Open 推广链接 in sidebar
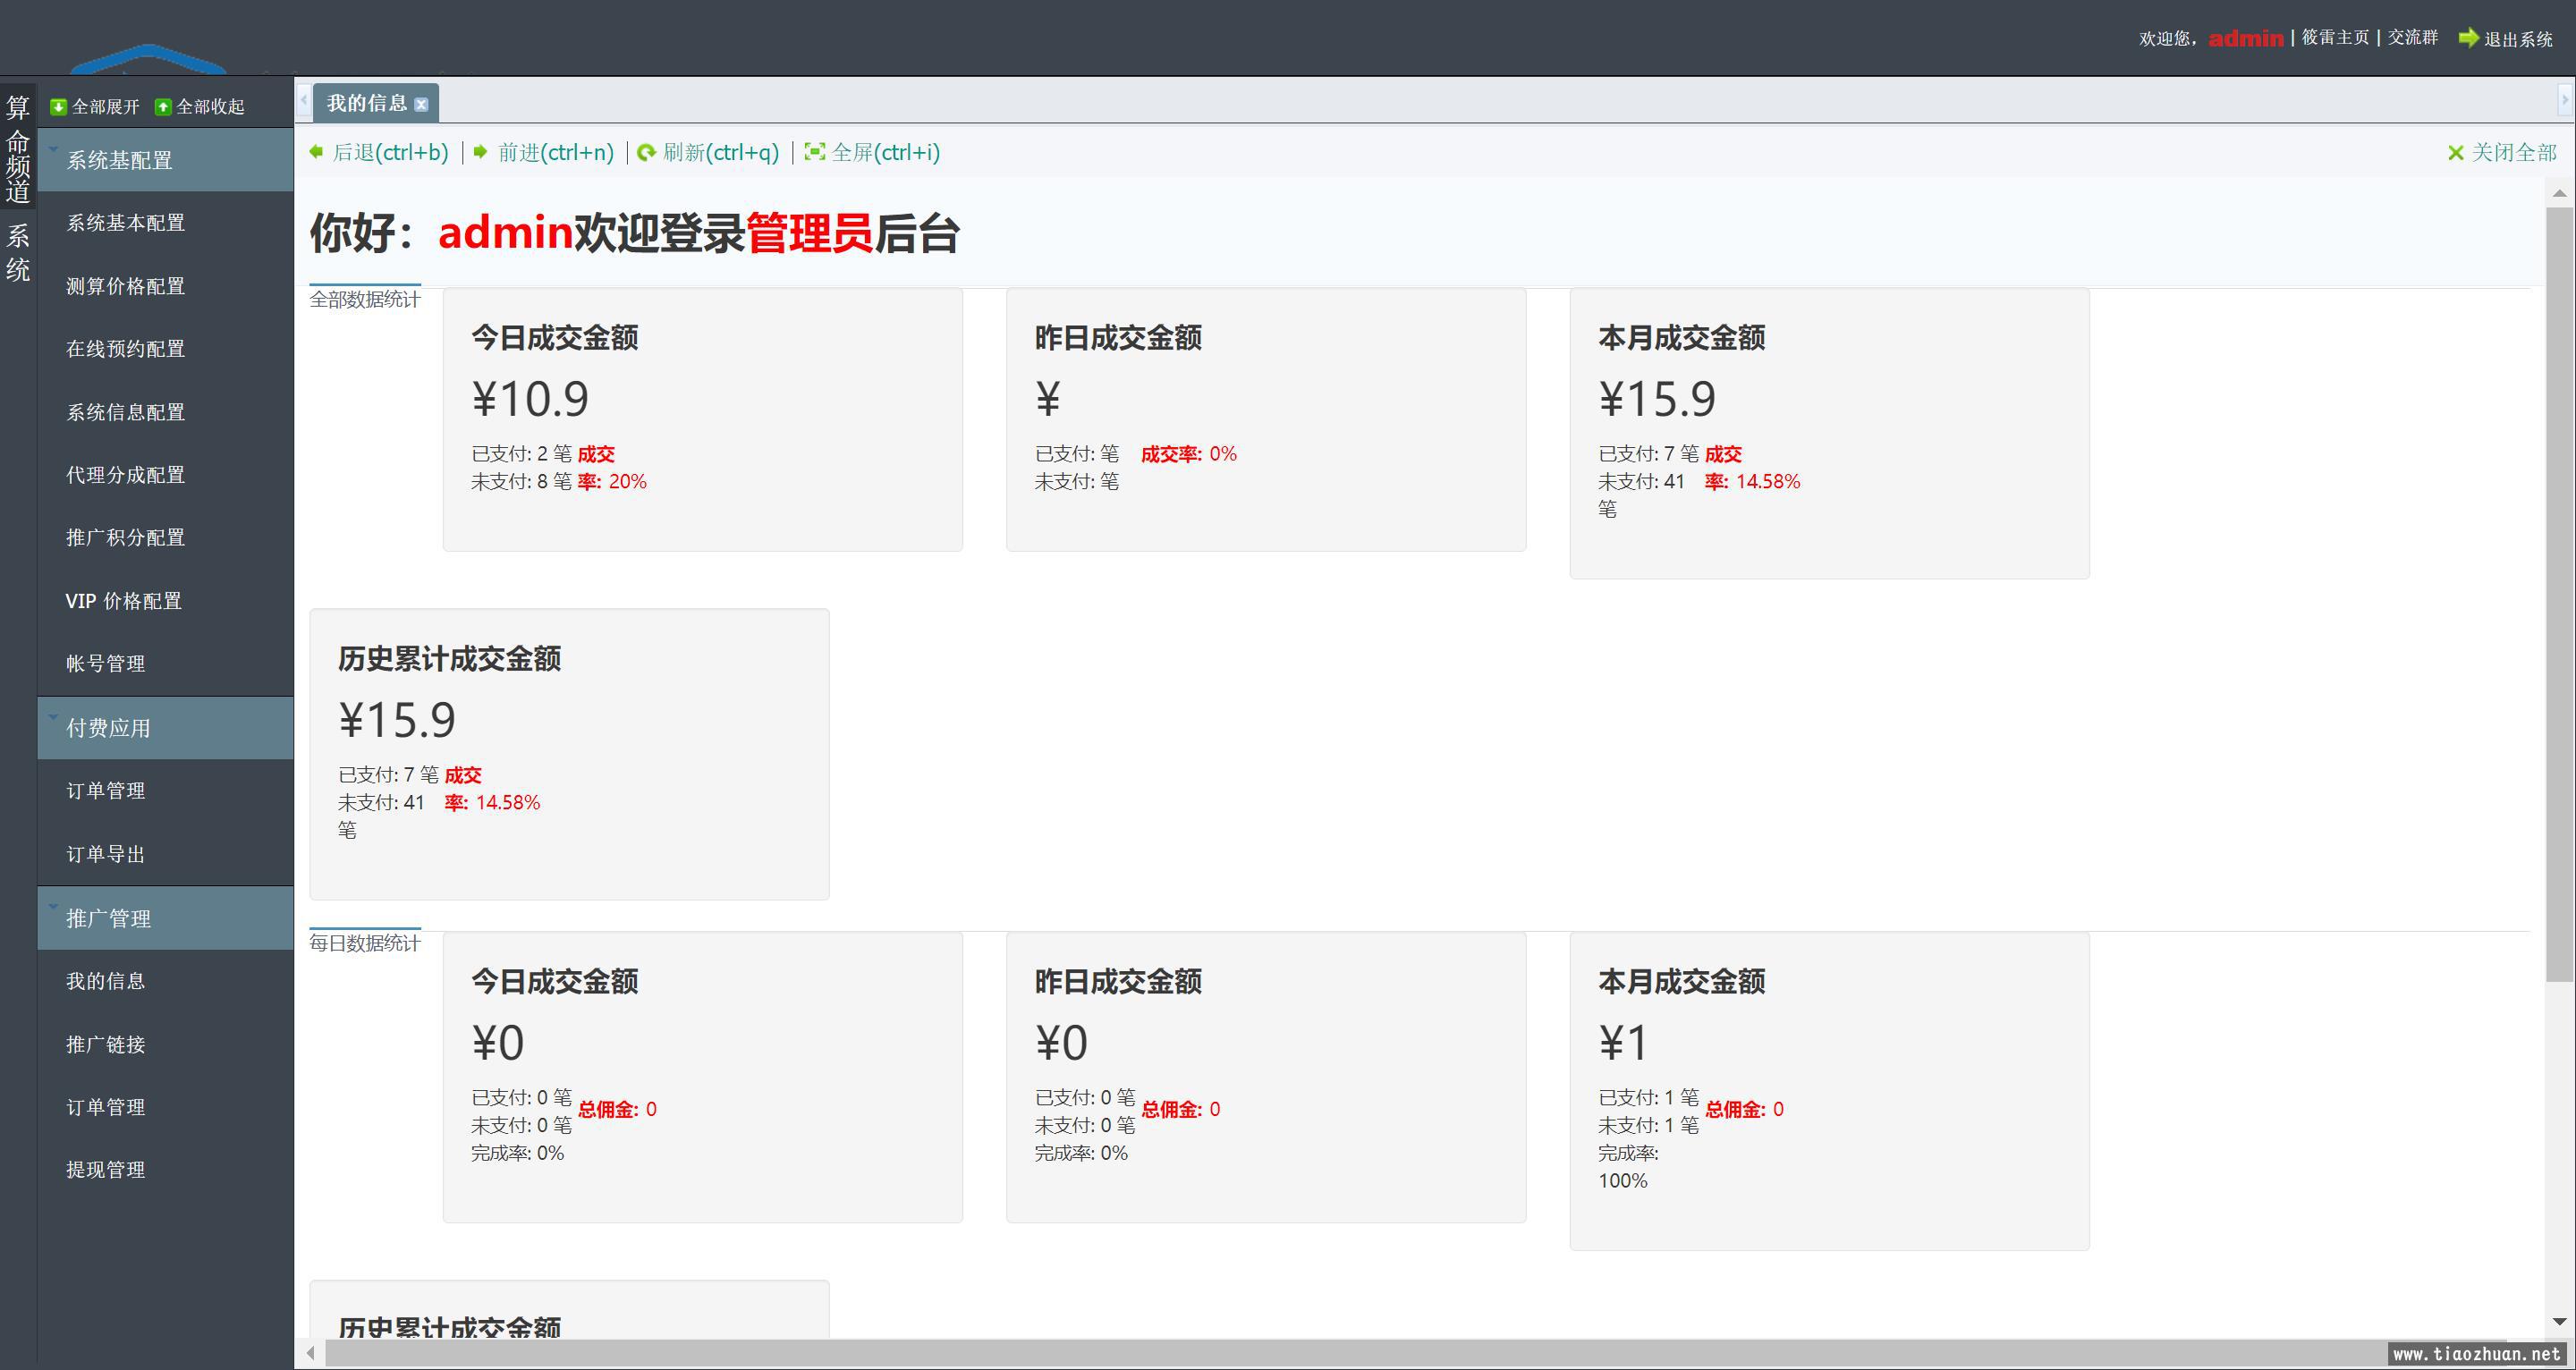 coord(106,1044)
